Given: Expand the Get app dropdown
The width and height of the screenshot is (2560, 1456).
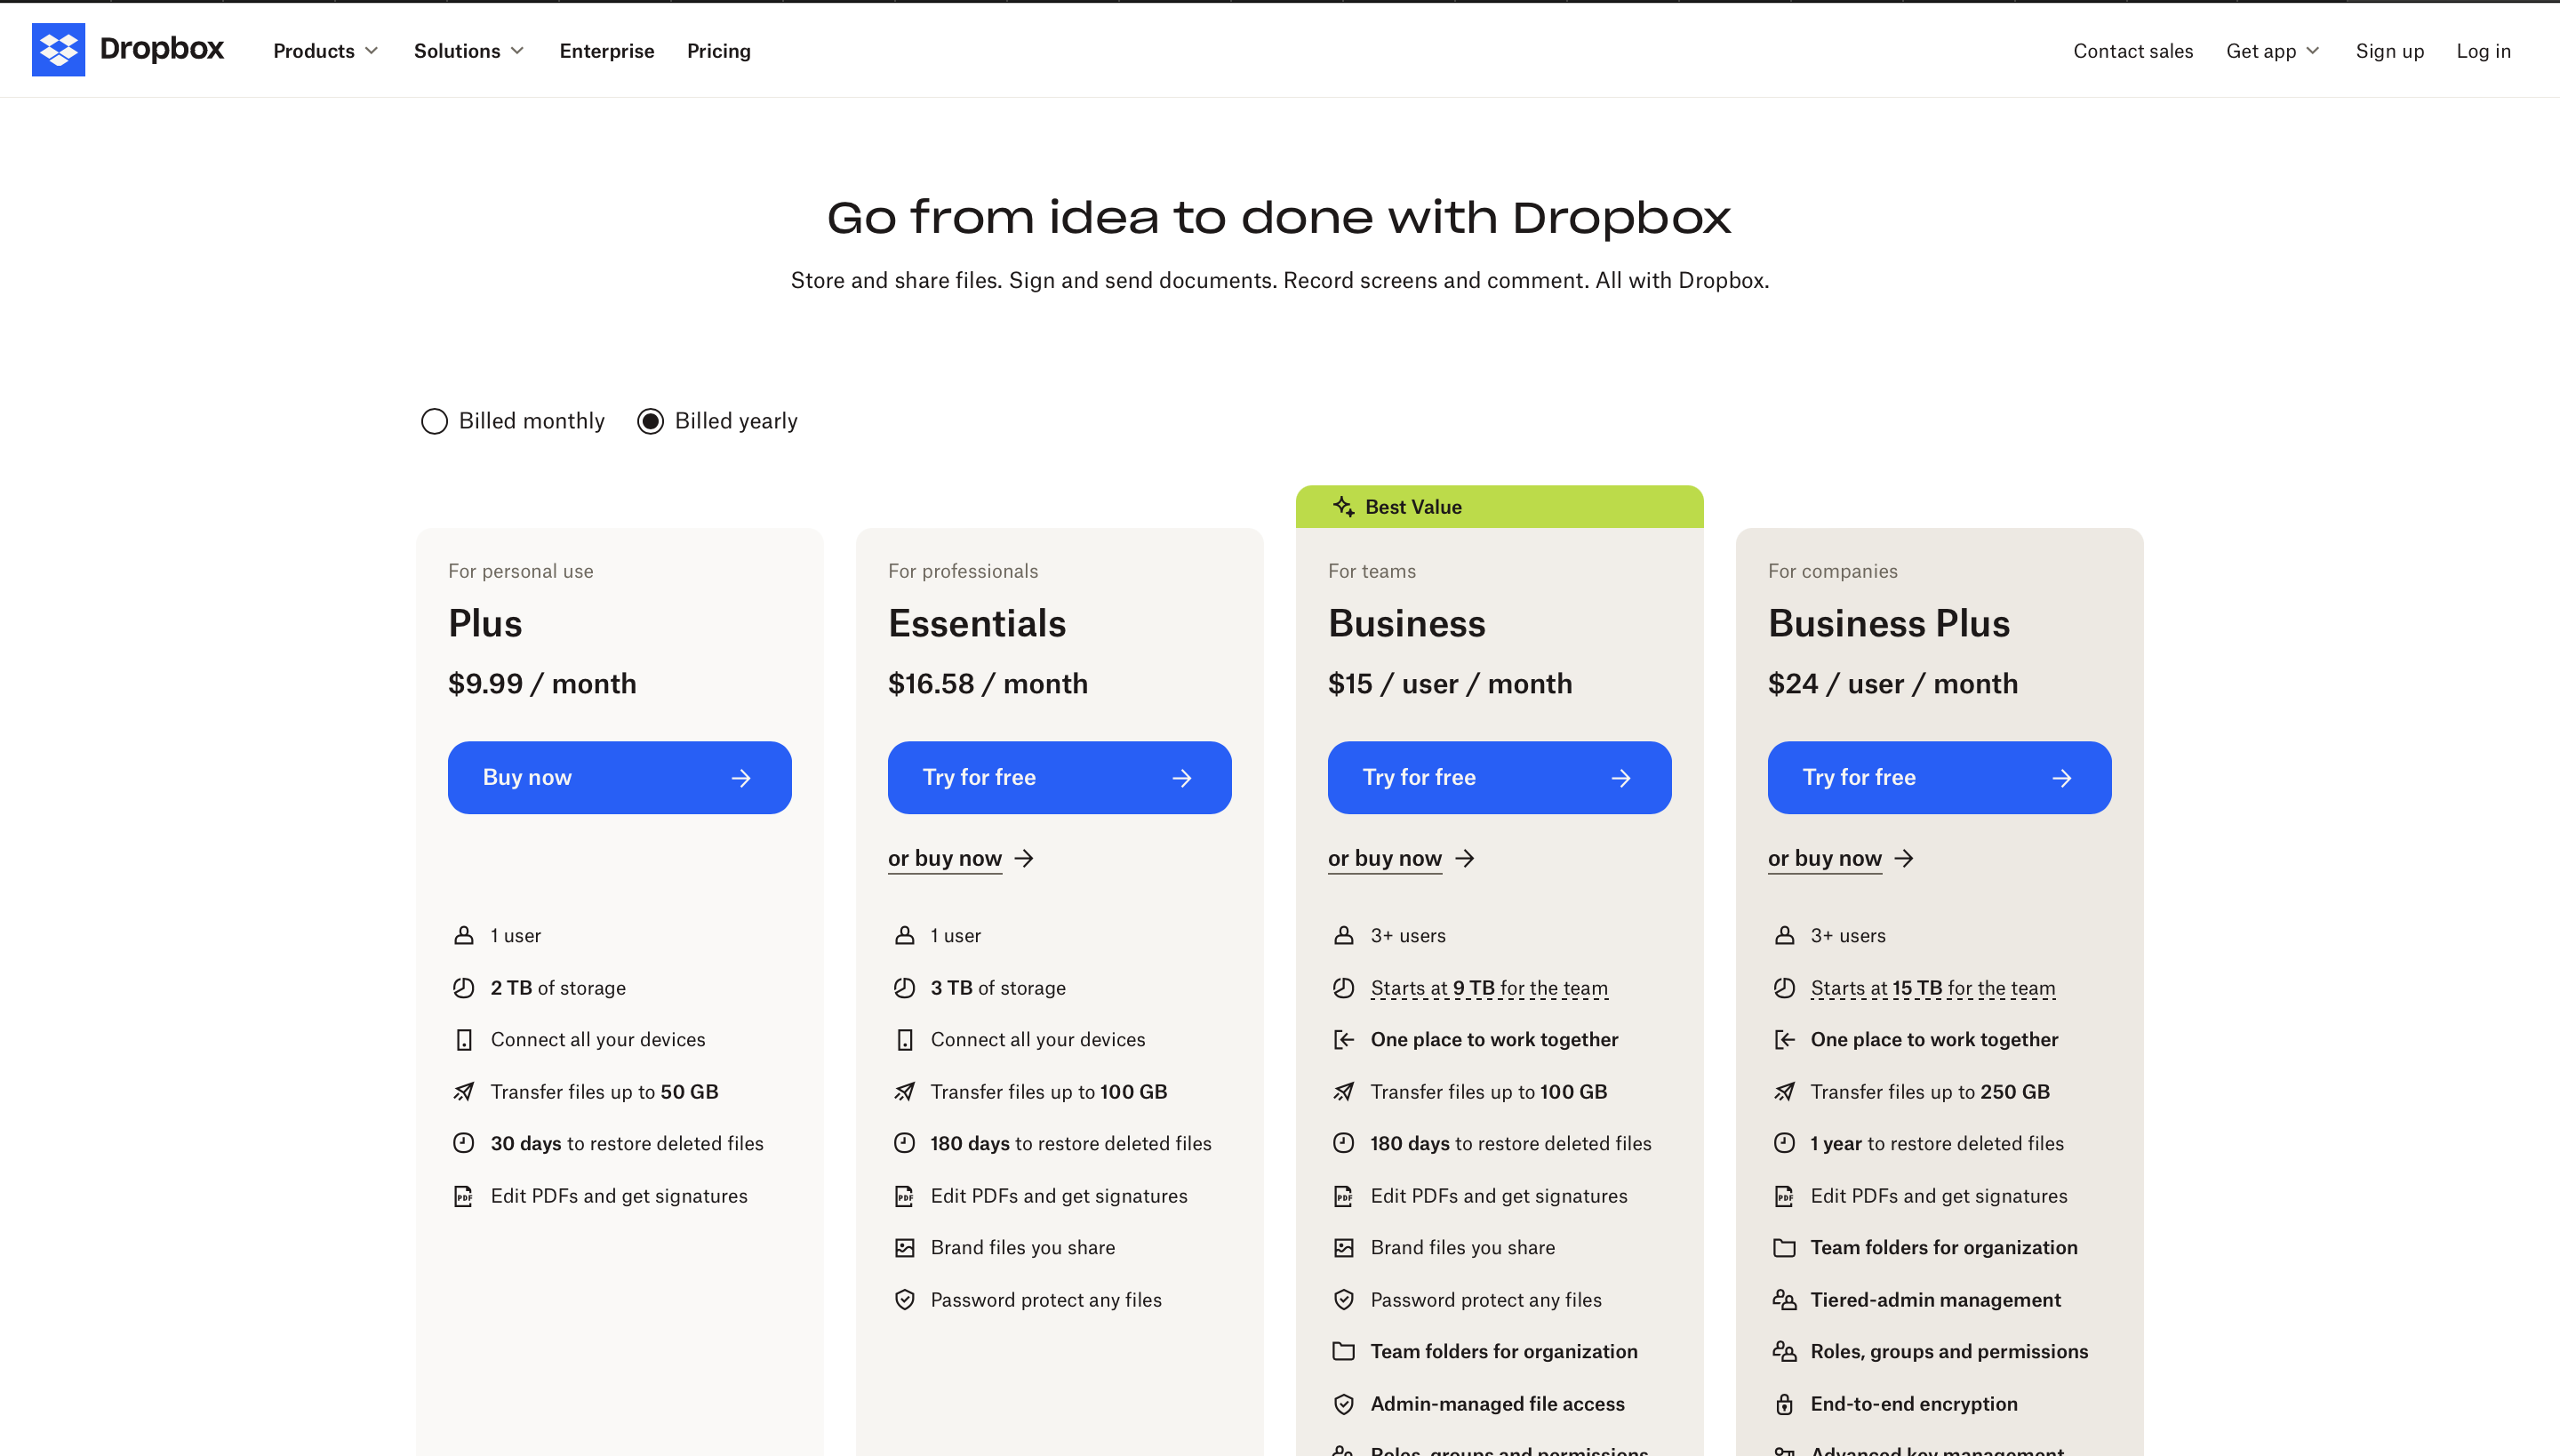Looking at the screenshot, I should 2273,50.
